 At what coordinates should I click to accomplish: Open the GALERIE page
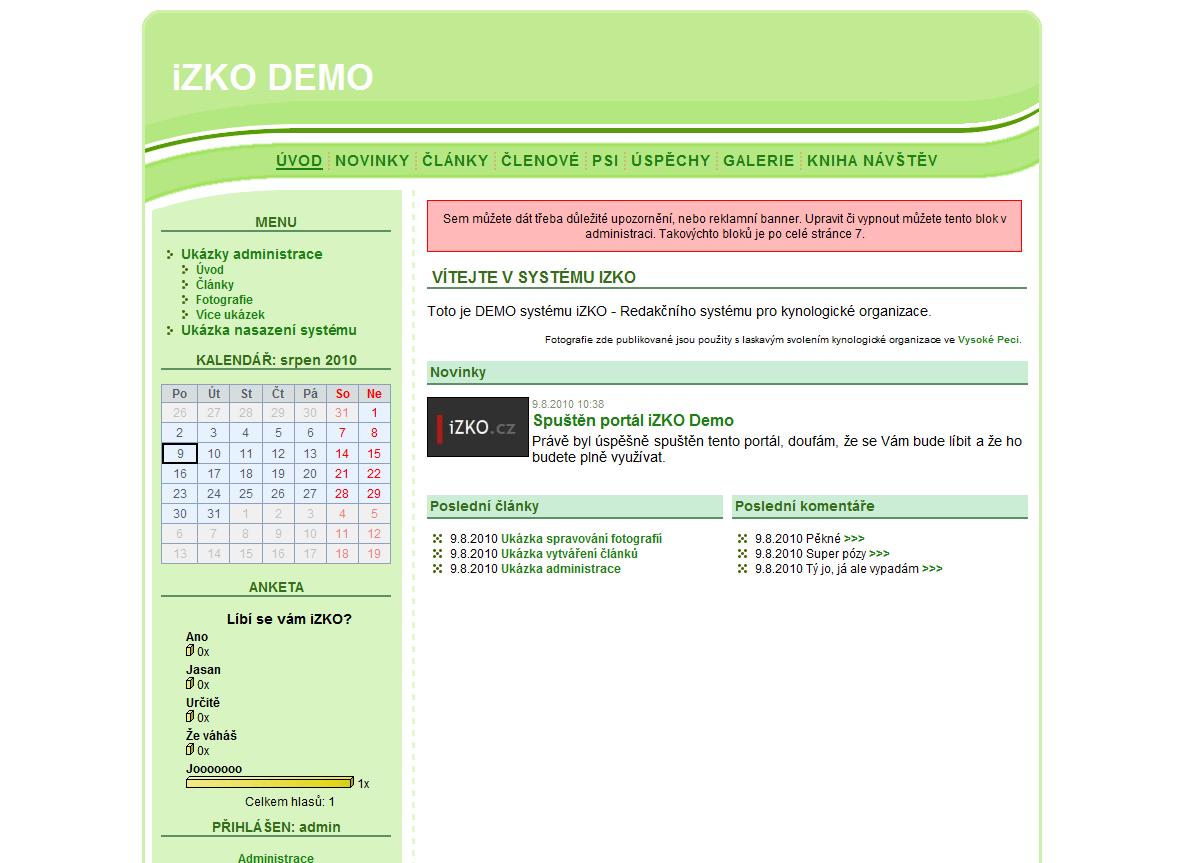pyautogui.click(x=759, y=160)
